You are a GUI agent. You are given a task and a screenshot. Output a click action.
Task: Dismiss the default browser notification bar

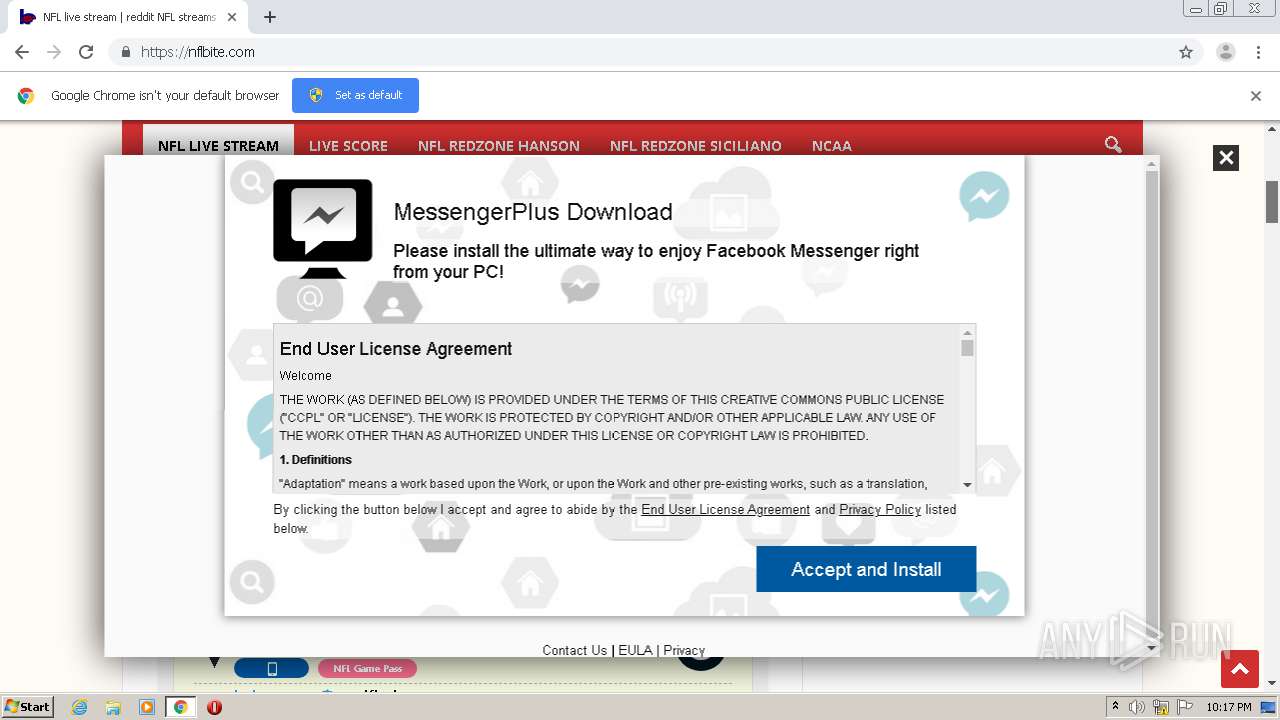click(1256, 96)
